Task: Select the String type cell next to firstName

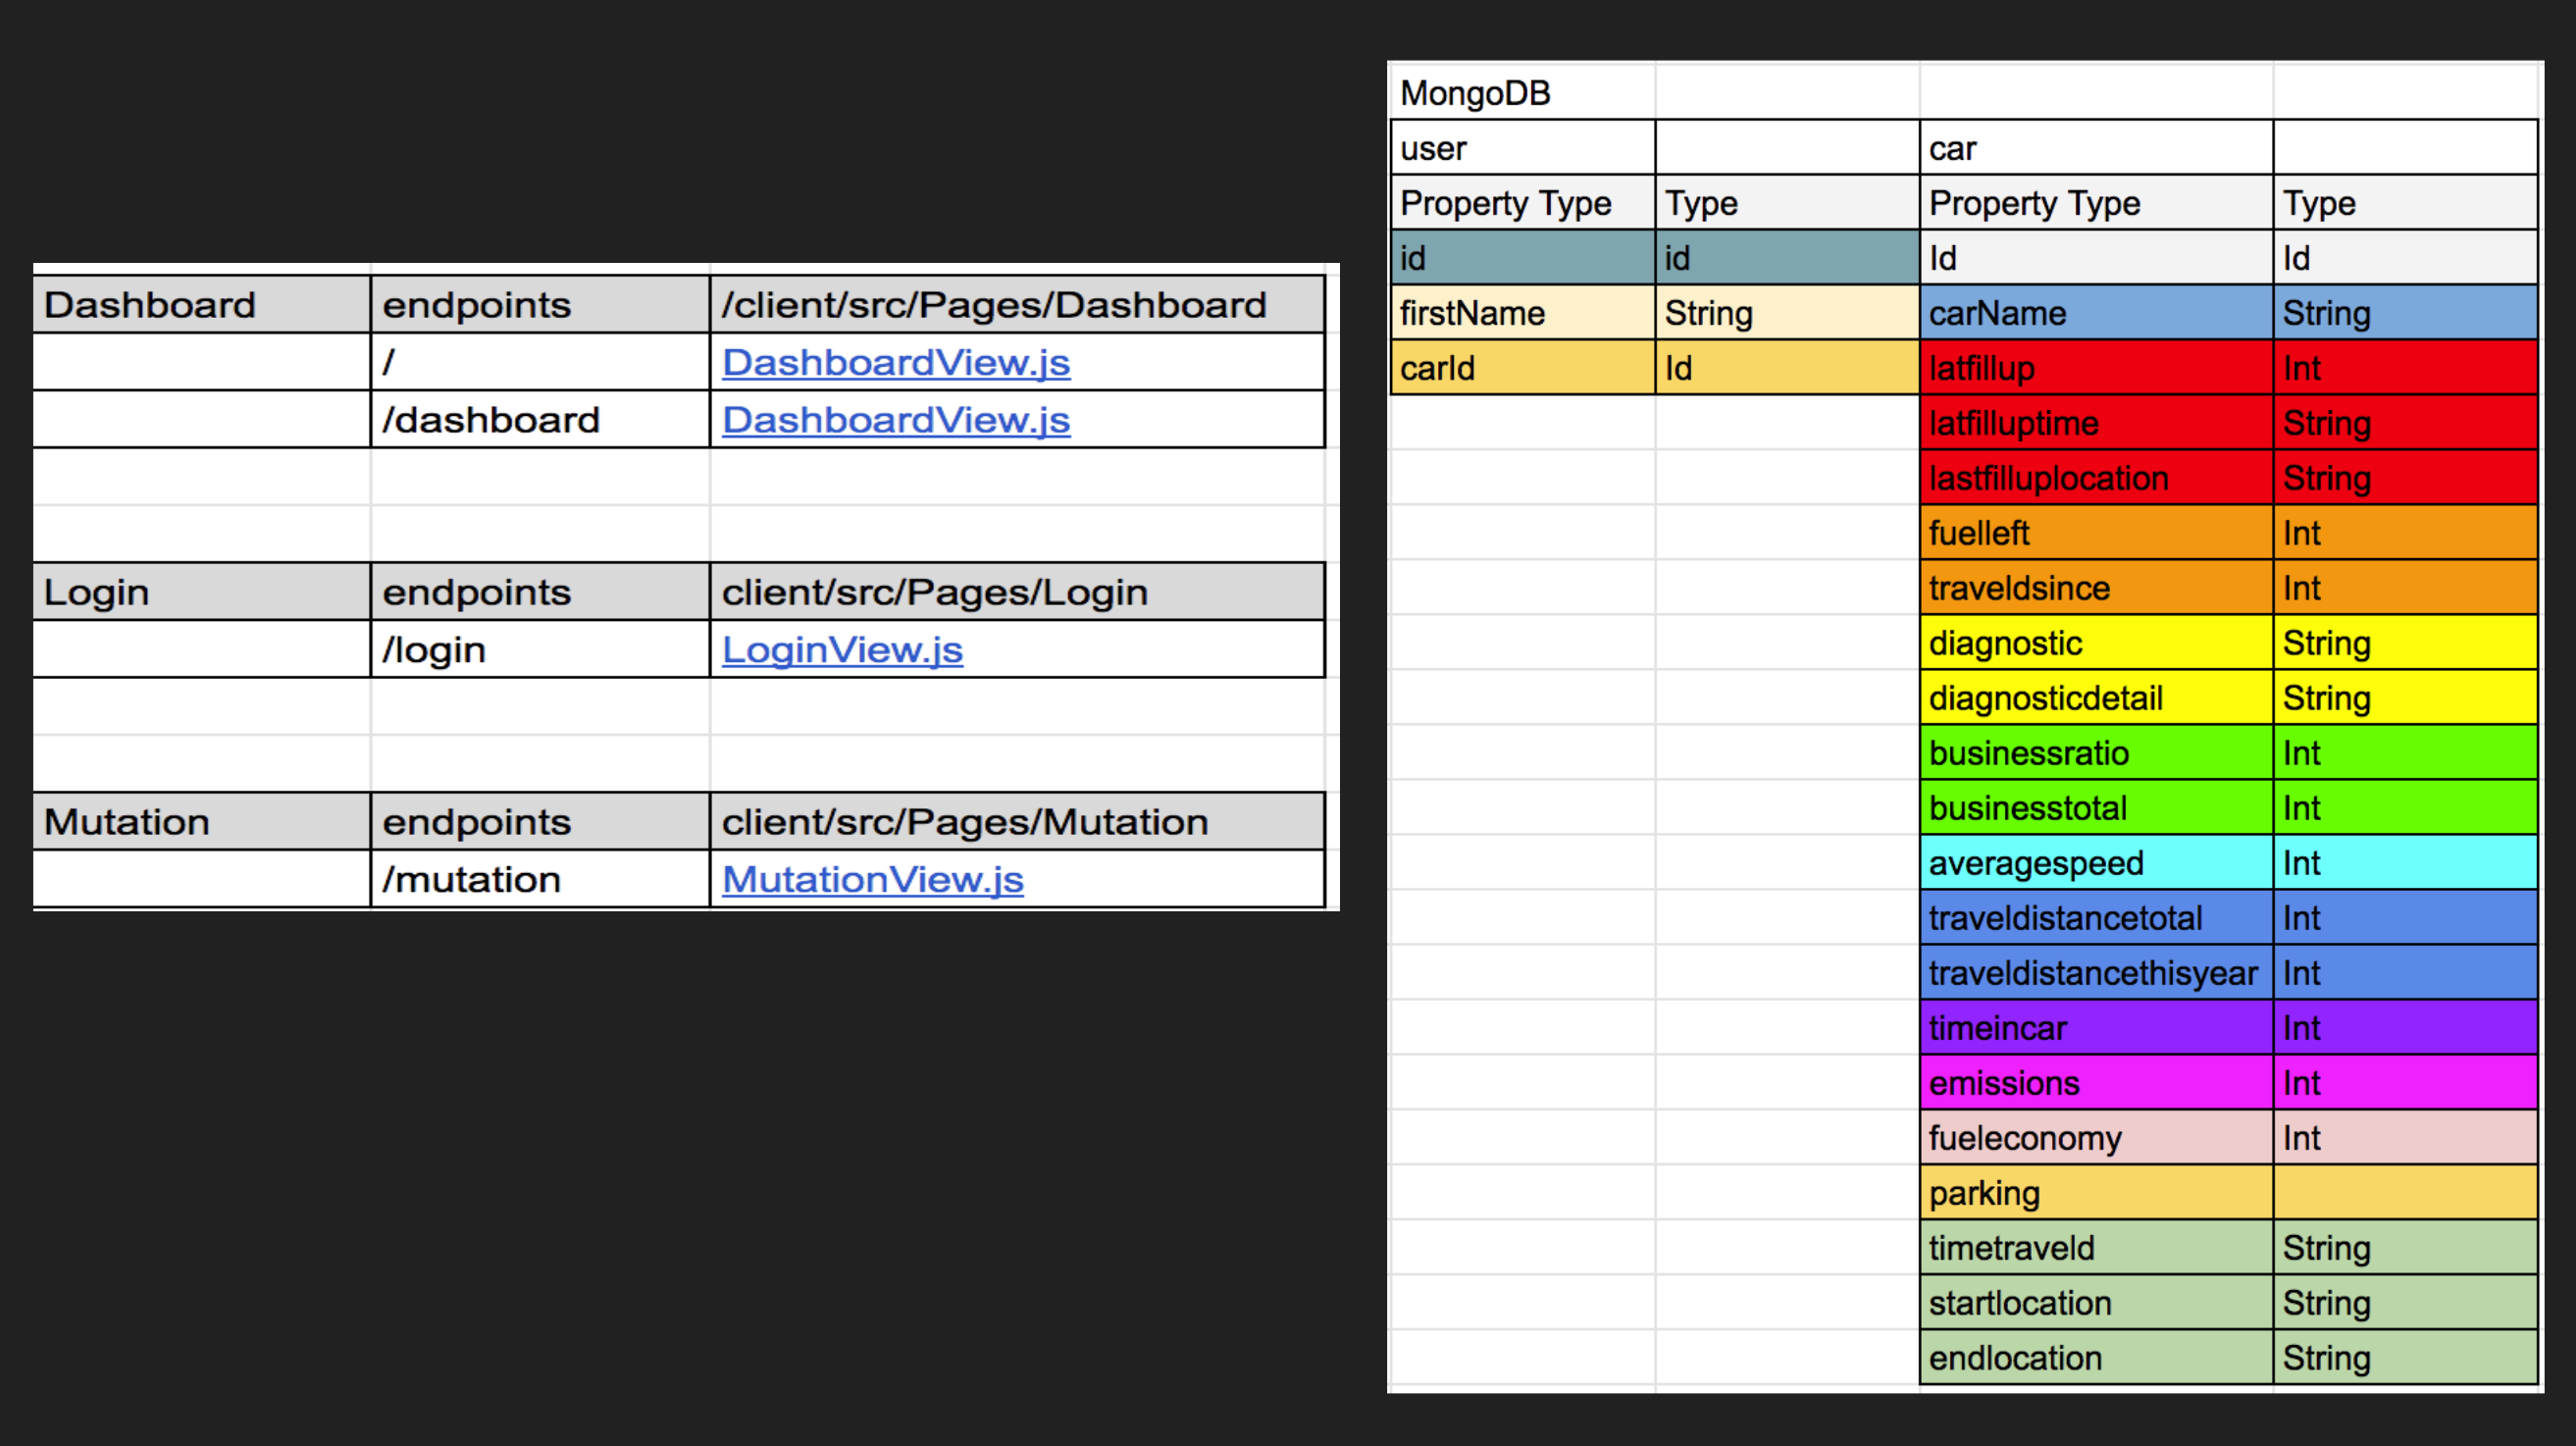Action: [1787, 313]
